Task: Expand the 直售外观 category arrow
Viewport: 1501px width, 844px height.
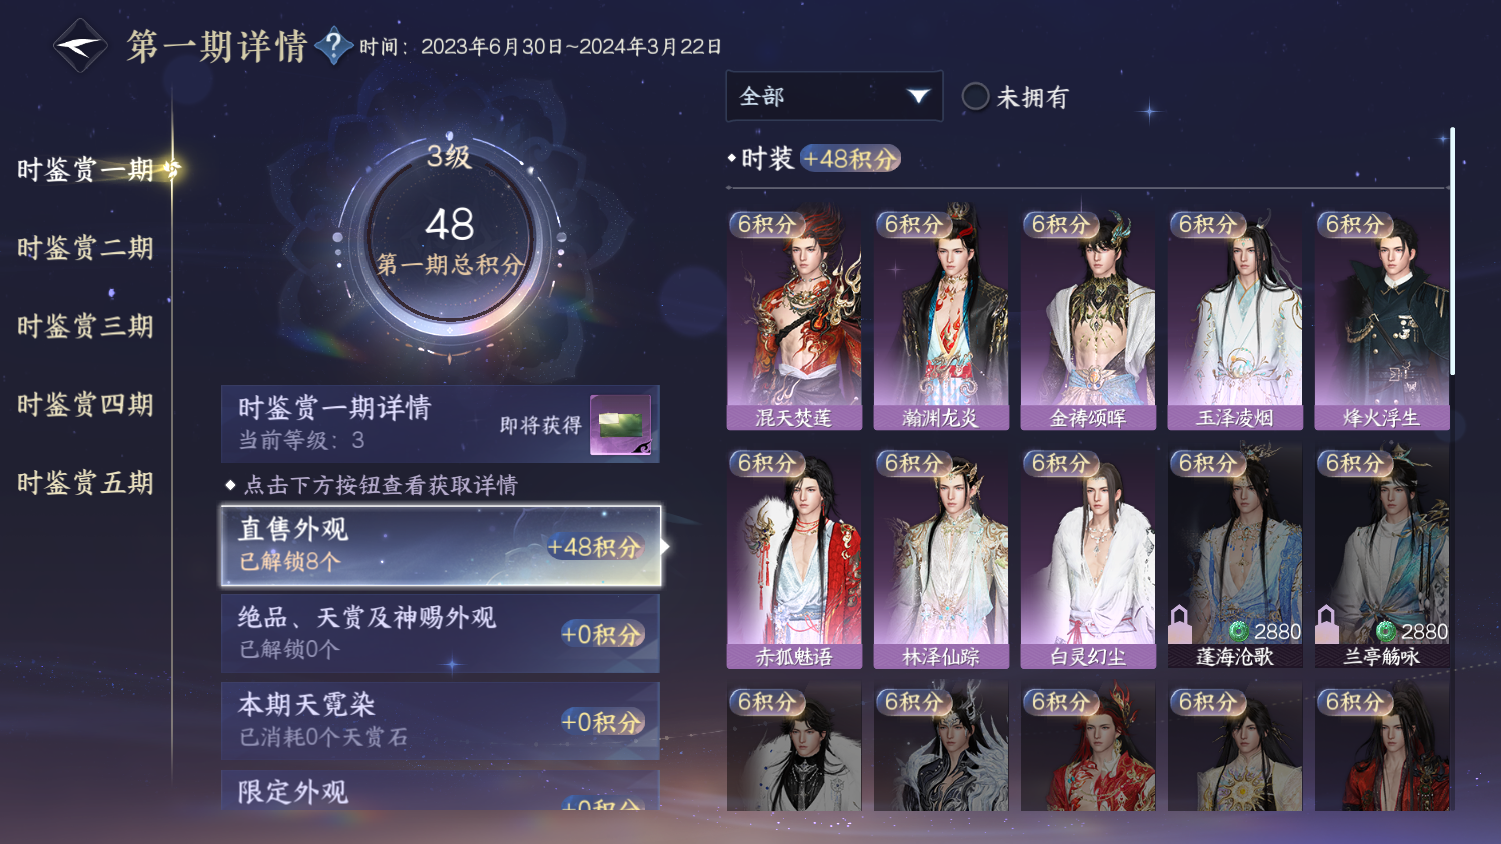Action: [x=665, y=546]
